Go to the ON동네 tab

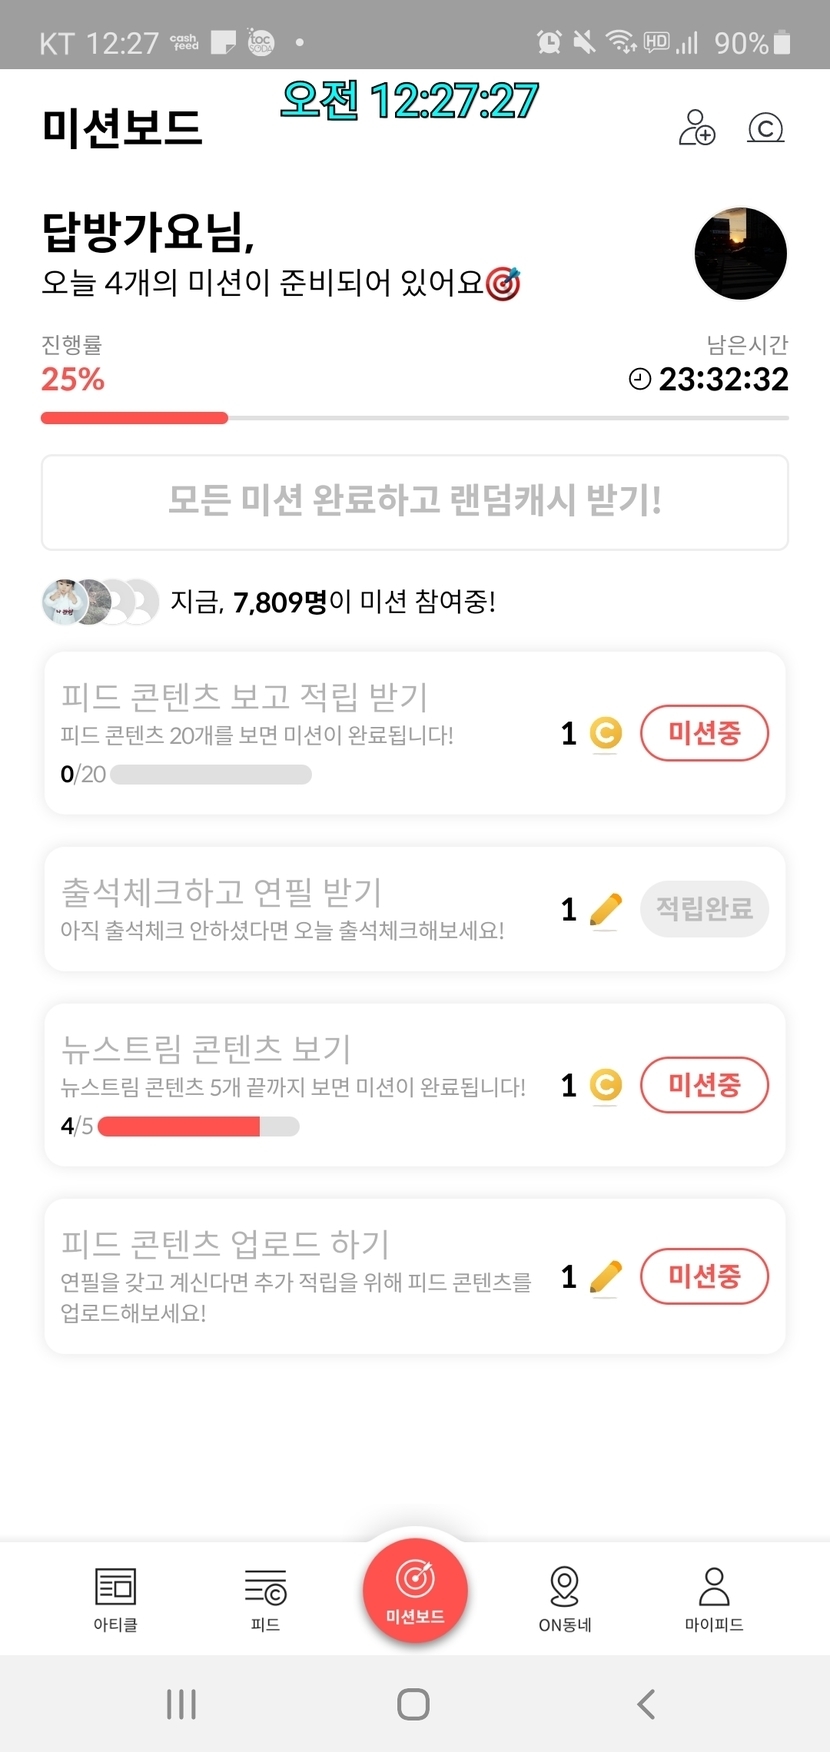click(565, 1598)
